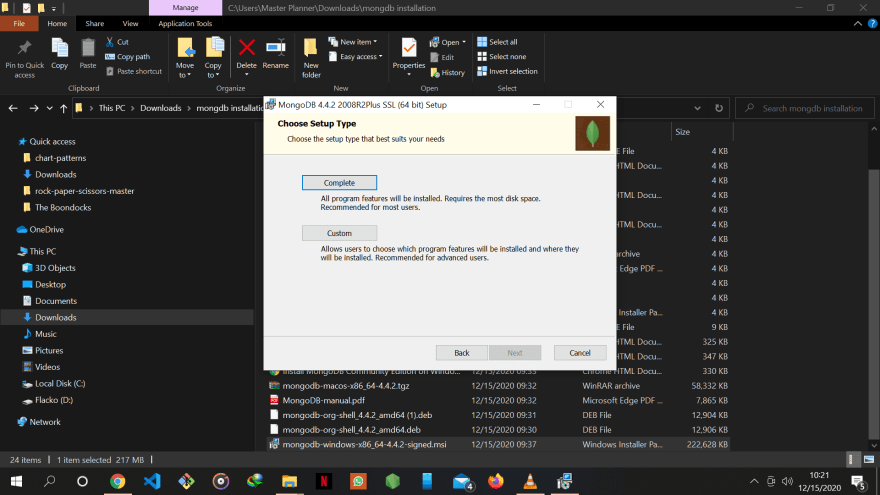880x495 pixels.
Task: Open the Manage contextual tab
Action: (185, 8)
